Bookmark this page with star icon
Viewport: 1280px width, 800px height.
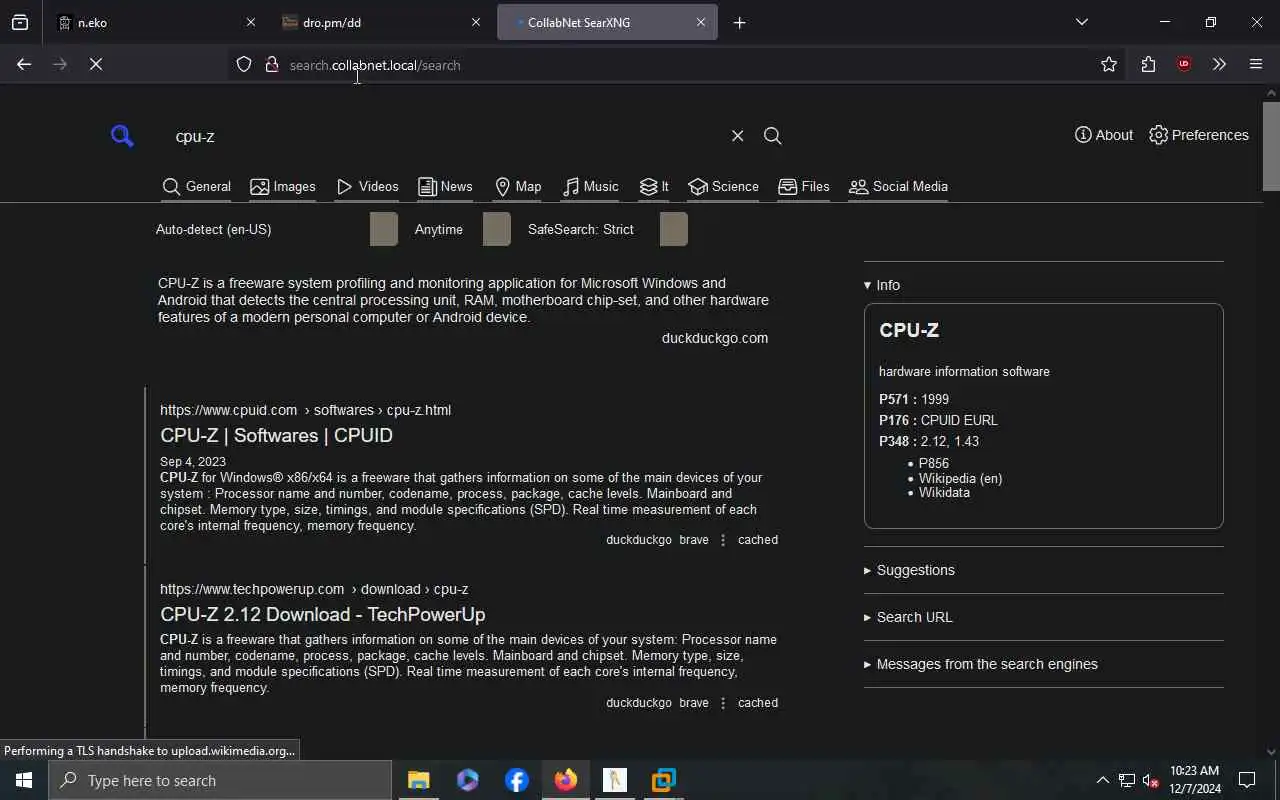click(1109, 64)
